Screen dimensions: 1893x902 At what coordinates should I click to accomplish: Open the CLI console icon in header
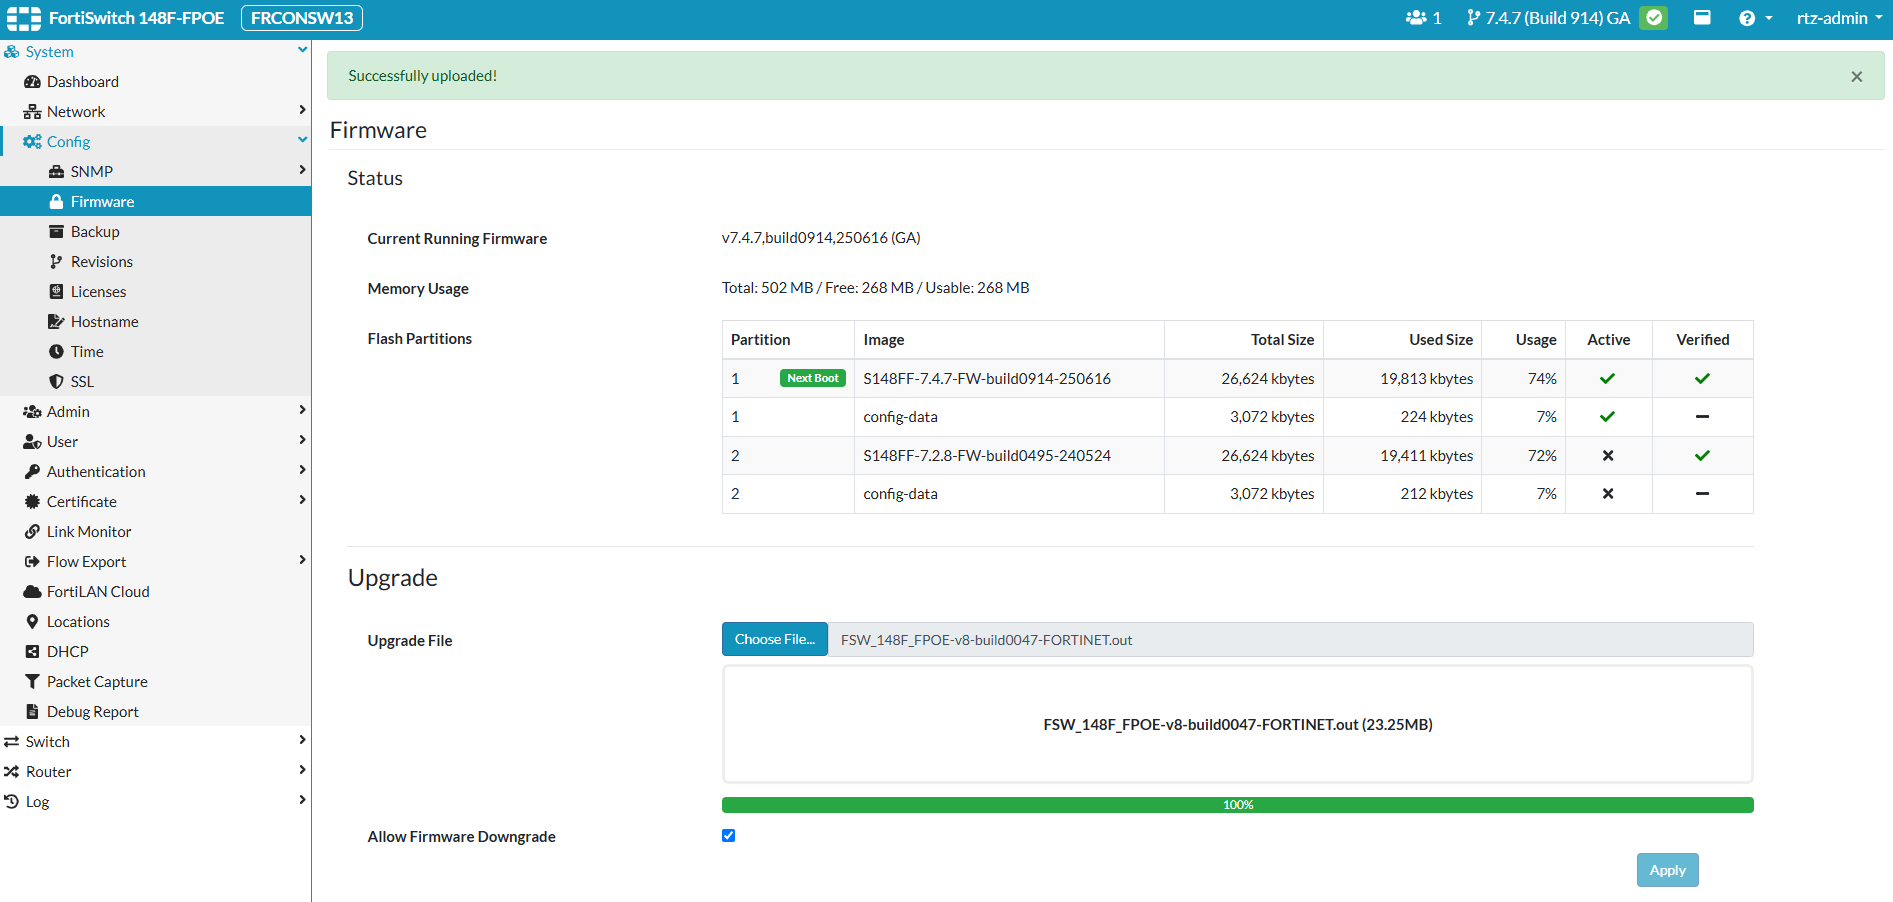point(1702,17)
